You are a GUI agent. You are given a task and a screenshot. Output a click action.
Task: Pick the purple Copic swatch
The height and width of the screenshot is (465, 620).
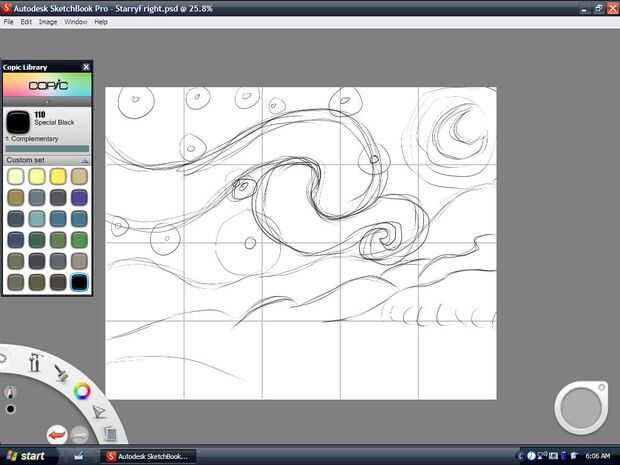79,197
